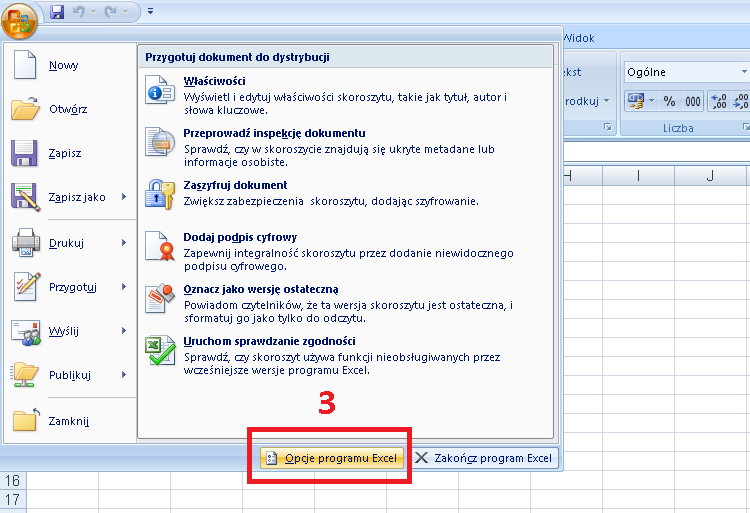
Task: Click increase decimal places icon
Action: [719, 101]
